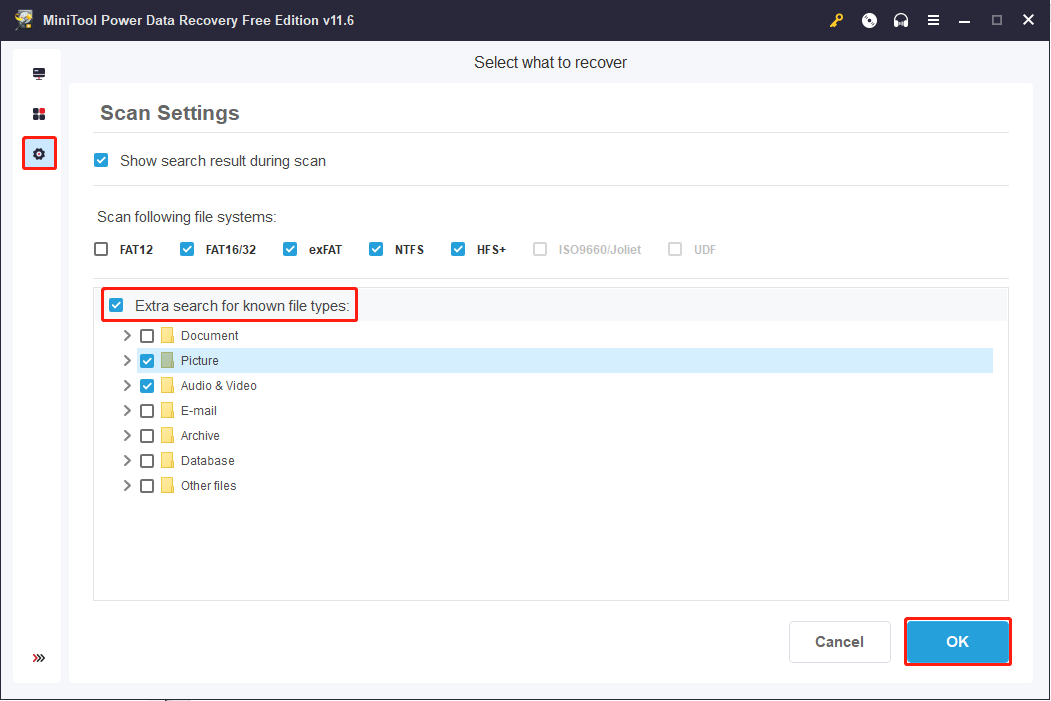Open support headphones icon
This screenshot has height=701, width=1051.
pos(901,20)
